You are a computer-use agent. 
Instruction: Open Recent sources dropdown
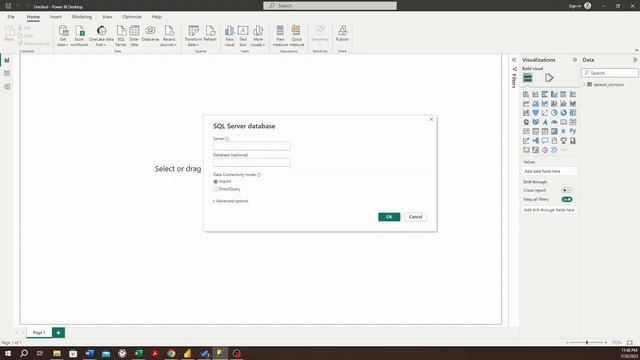tap(169, 36)
